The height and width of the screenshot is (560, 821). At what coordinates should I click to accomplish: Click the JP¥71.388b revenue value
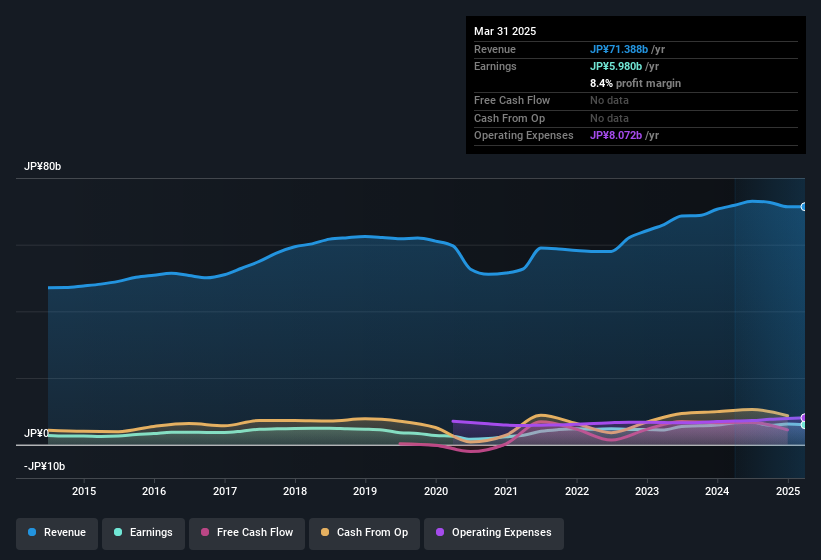click(619, 49)
